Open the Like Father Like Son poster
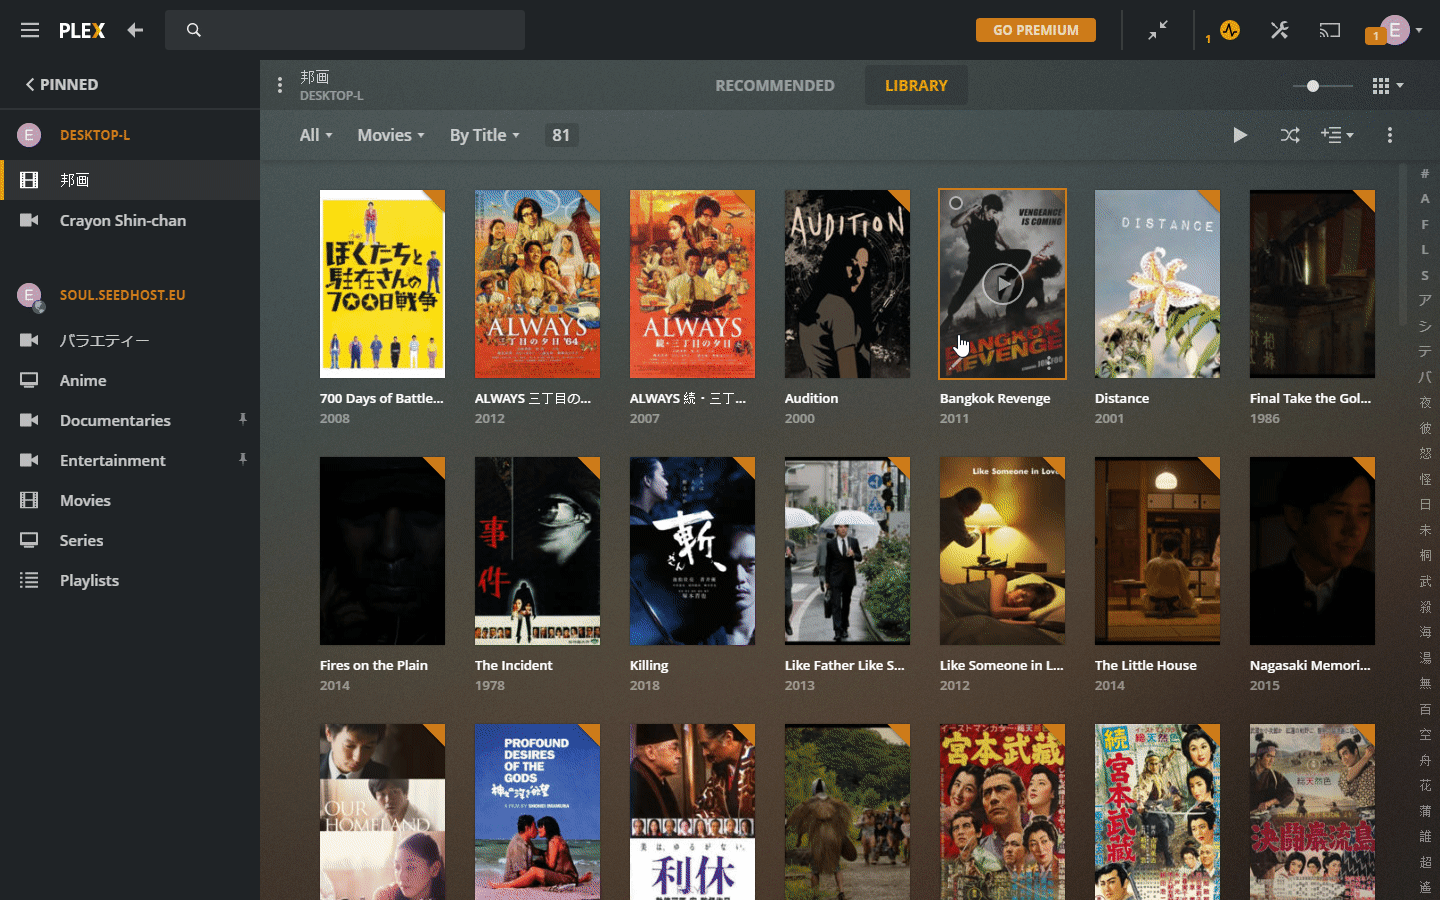The height and width of the screenshot is (900, 1440). tap(847, 551)
